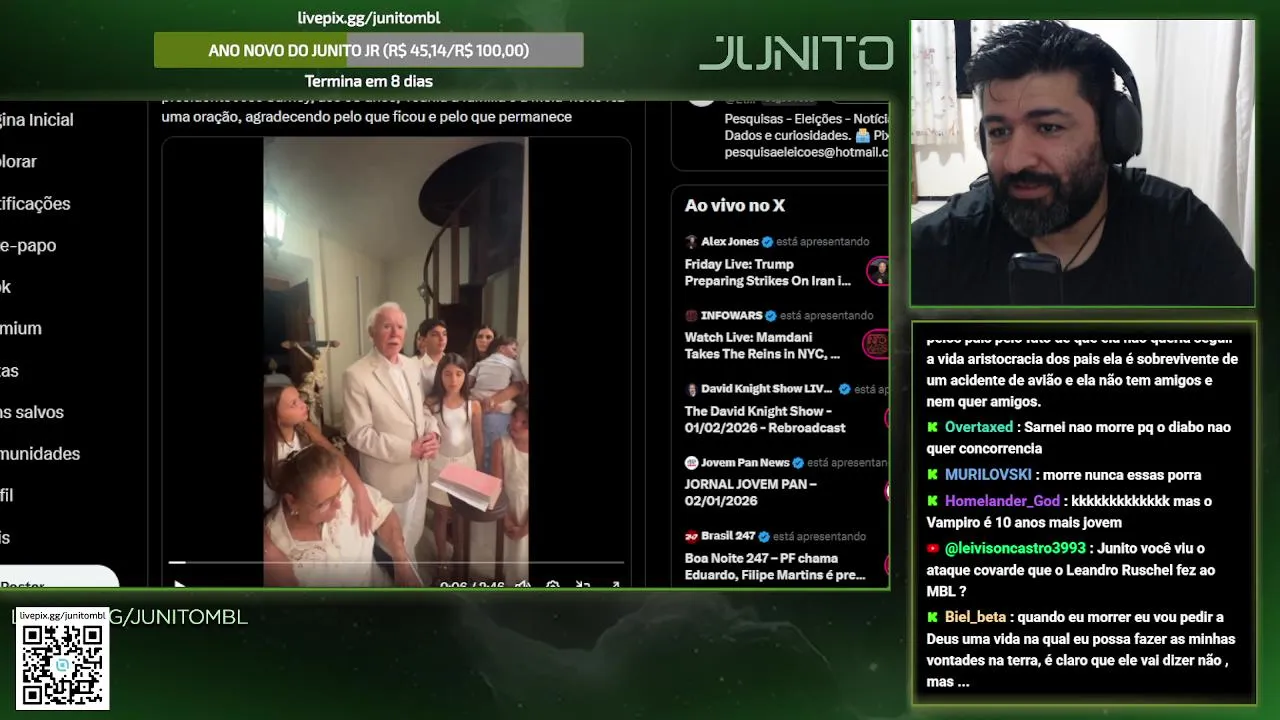Image resolution: width=1280 pixels, height=720 pixels.
Task: Click Brasil 247 avatar icon
Action: click(691, 537)
